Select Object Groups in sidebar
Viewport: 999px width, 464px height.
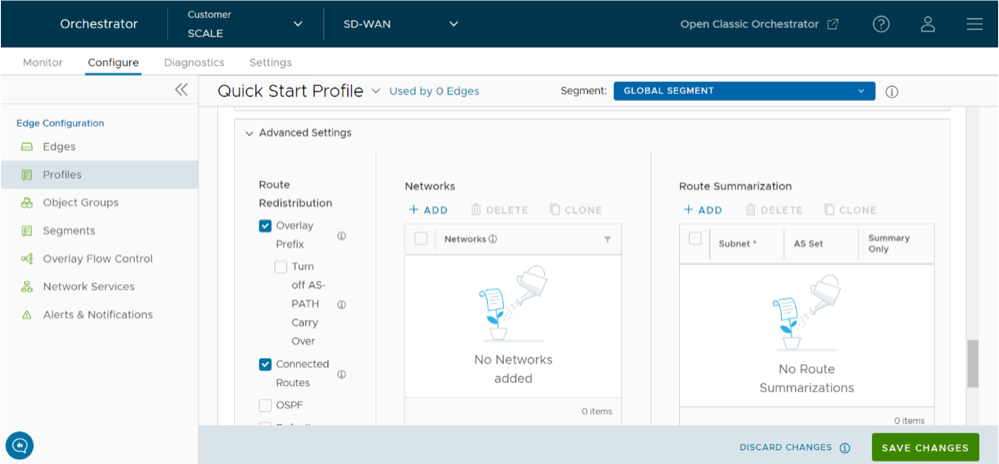80,202
